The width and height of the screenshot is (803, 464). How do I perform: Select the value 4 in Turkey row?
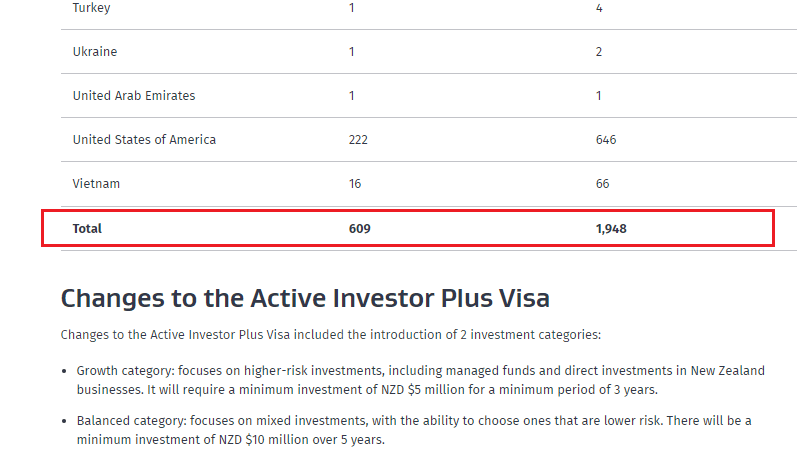click(x=599, y=8)
